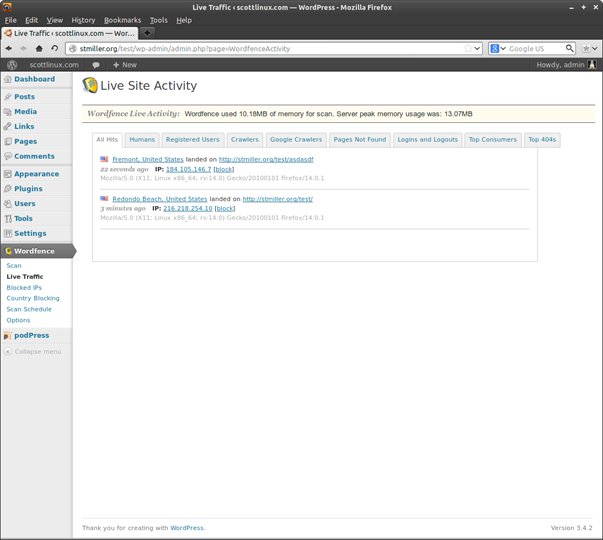Click the Google US search field

(x=536, y=48)
